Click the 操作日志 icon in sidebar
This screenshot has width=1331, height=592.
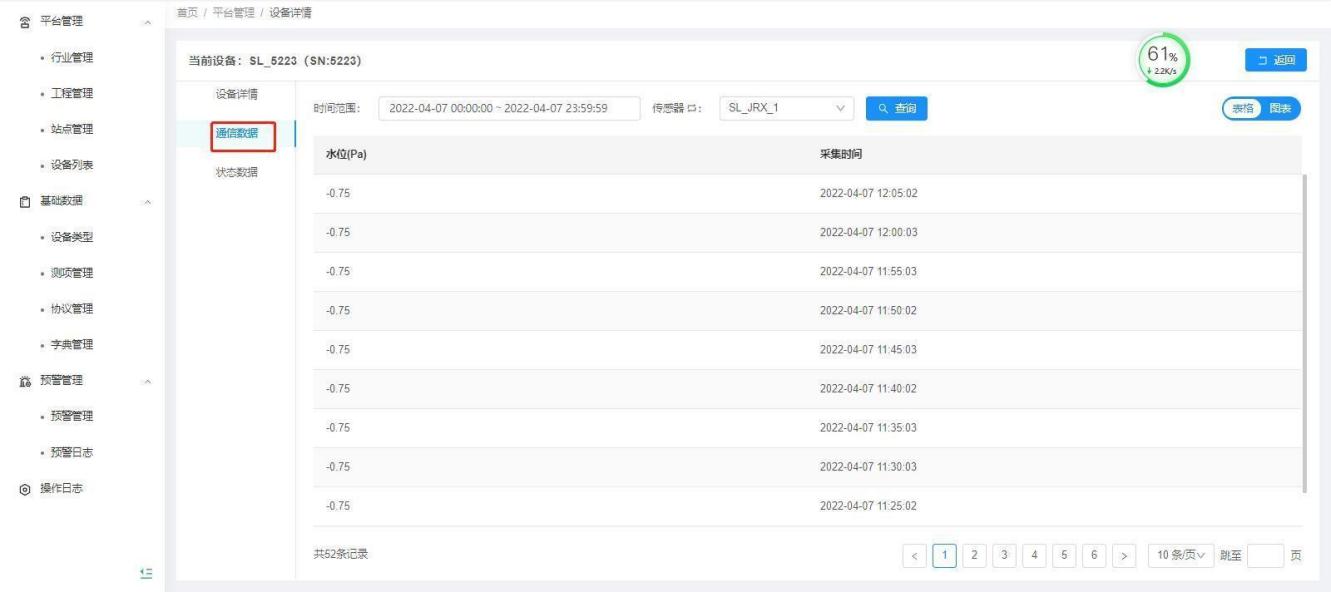click(24, 489)
